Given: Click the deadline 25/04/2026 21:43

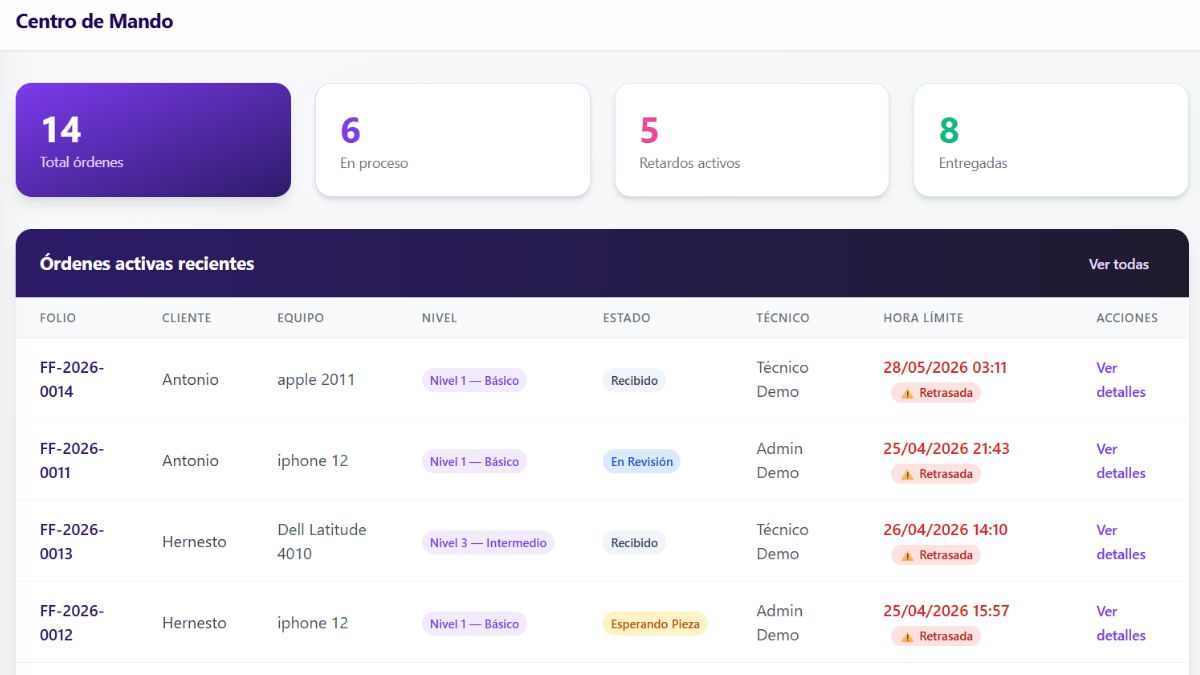Looking at the screenshot, I should click(946, 449).
